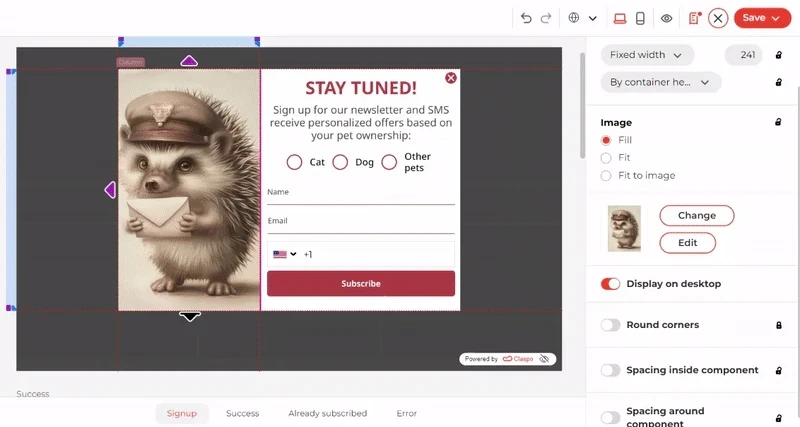The height and width of the screenshot is (427, 800).
Task: Click the Email input field
Action: point(361,224)
